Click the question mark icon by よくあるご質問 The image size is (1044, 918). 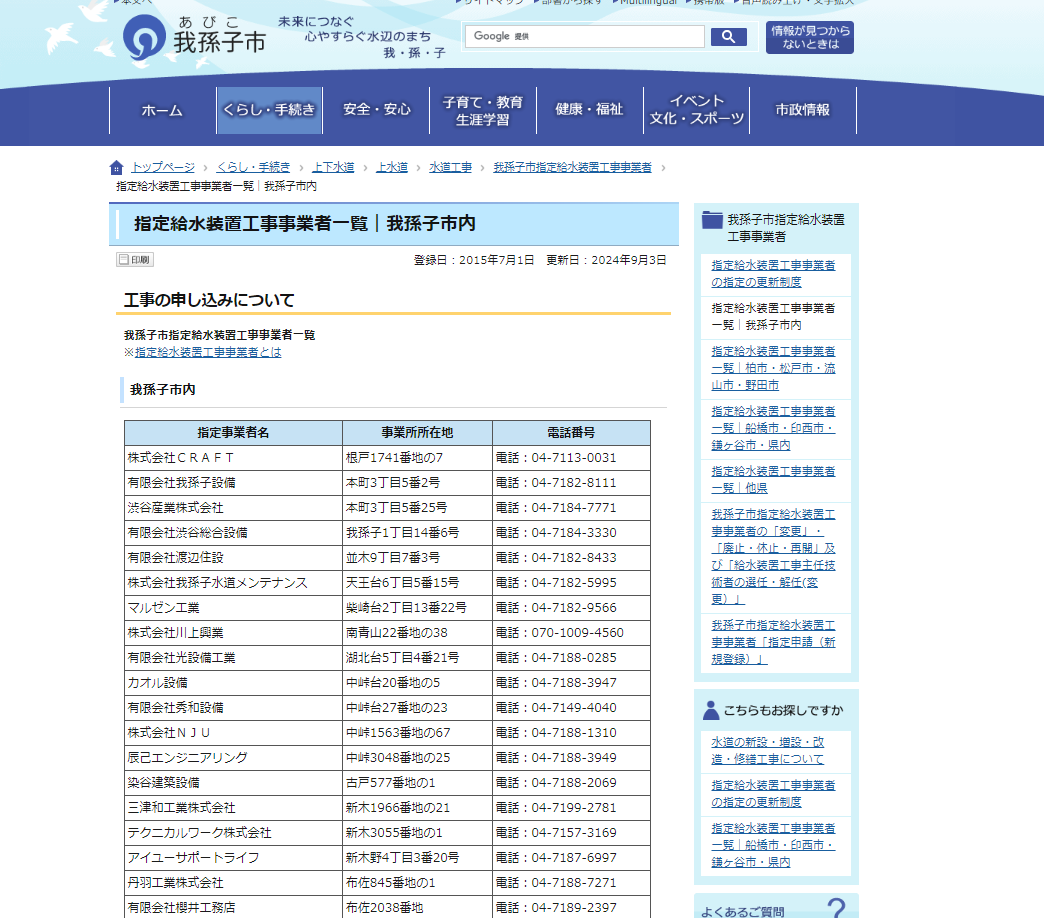[x=836, y=908]
